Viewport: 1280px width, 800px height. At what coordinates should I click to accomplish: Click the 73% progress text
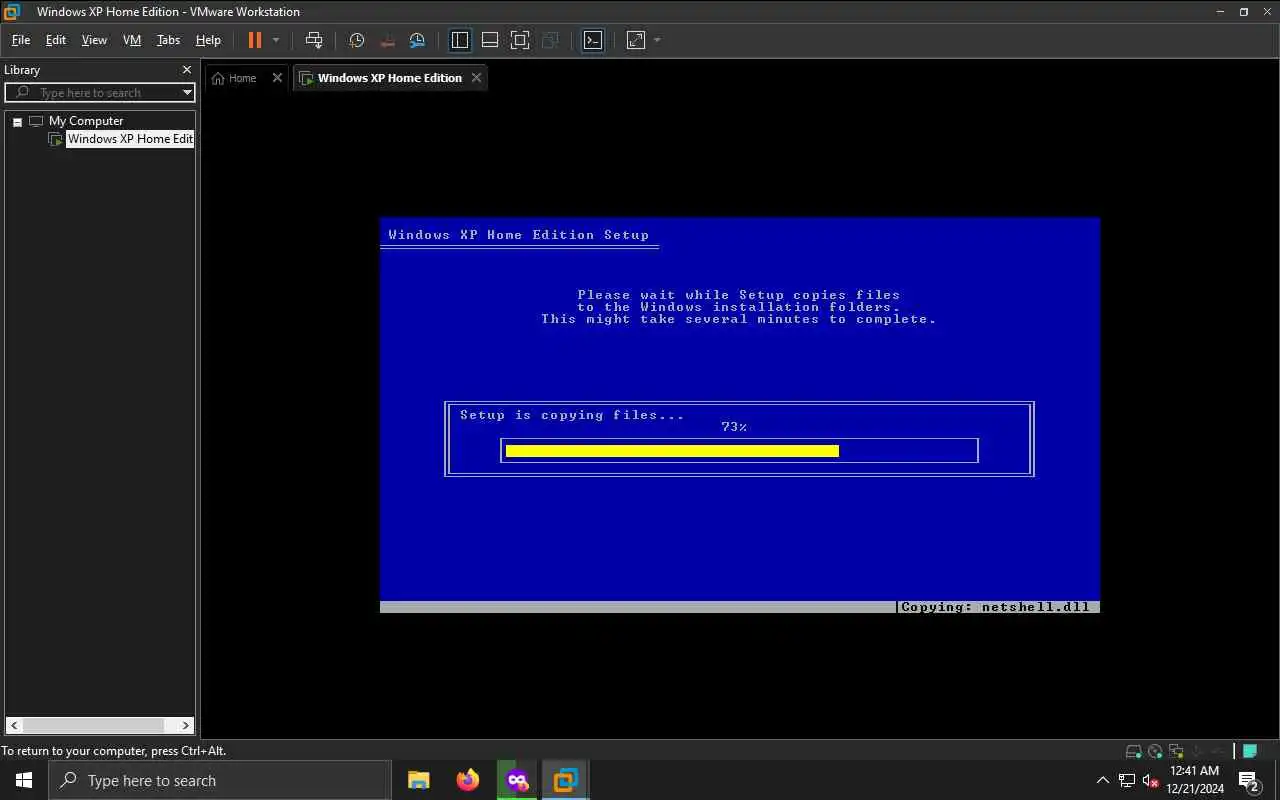click(x=734, y=427)
